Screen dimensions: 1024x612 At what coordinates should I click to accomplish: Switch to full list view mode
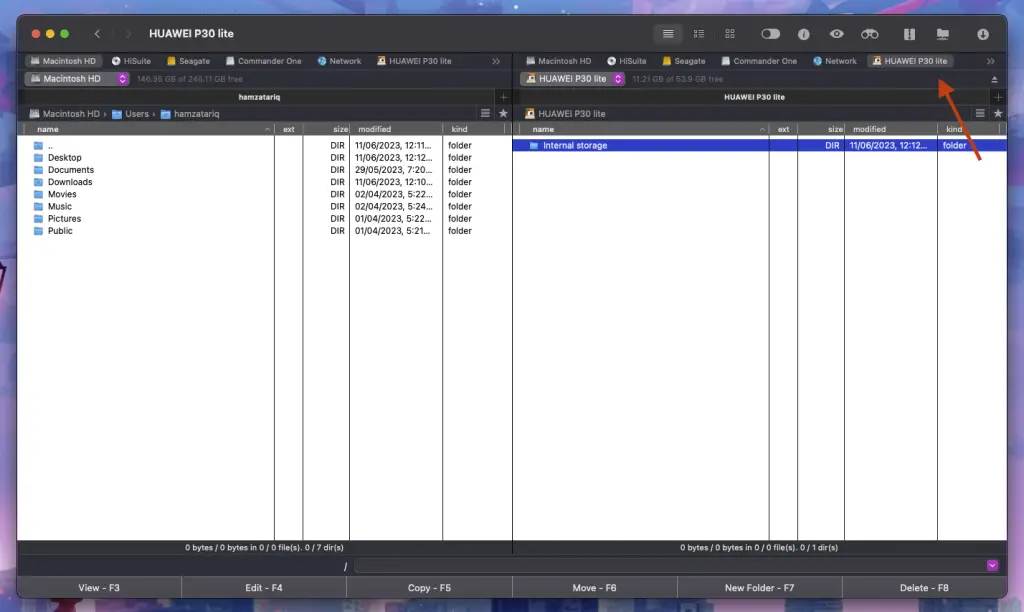667,34
